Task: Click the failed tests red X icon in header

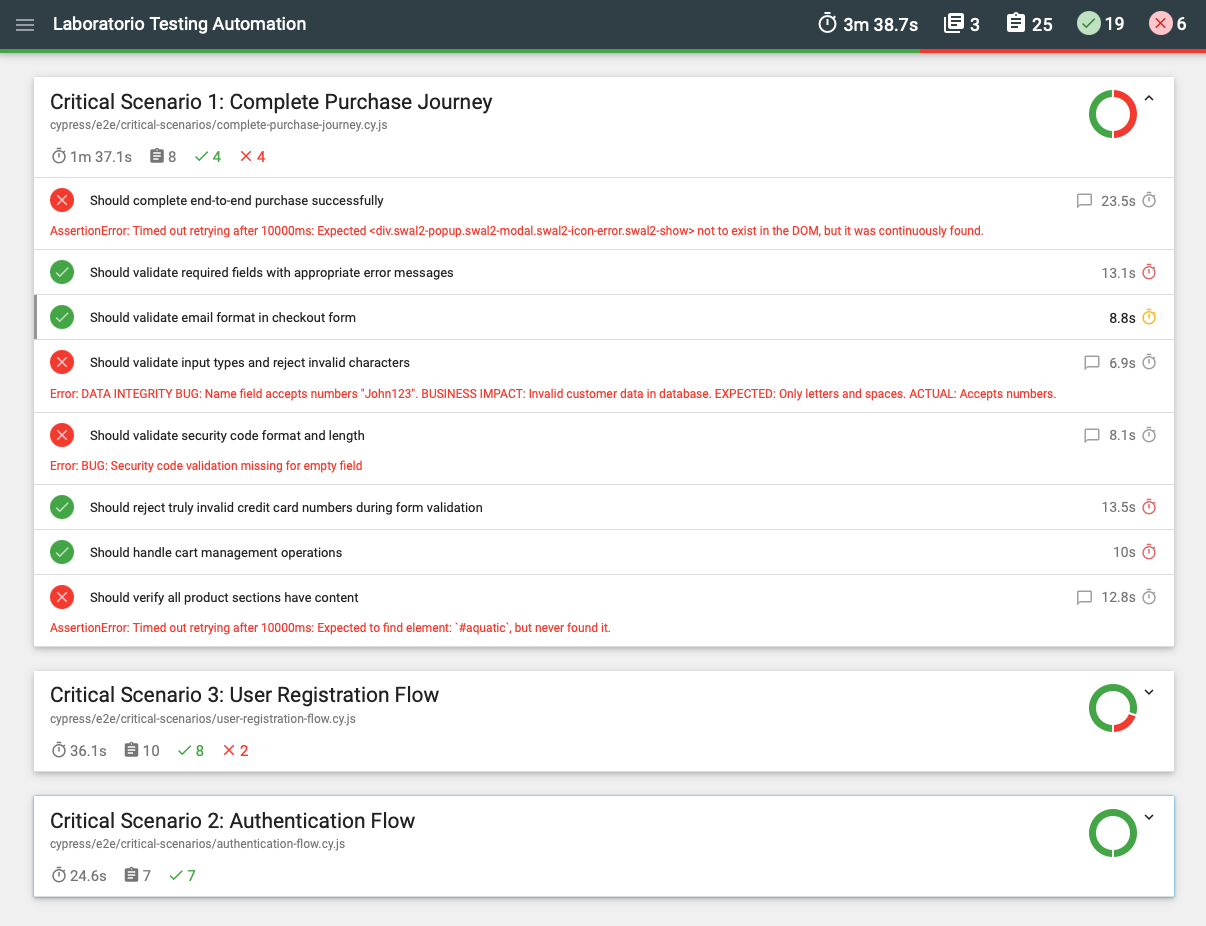Action: tap(1161, 23)
